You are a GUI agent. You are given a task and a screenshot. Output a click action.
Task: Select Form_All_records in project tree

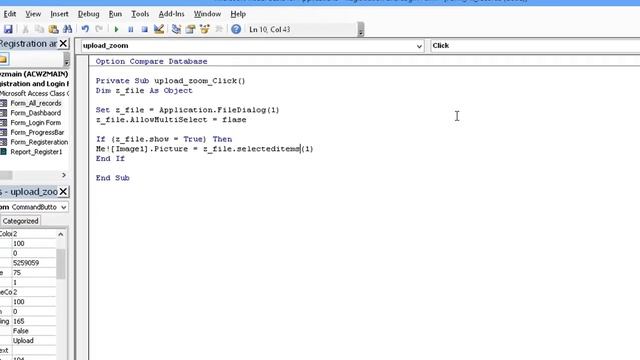pos(36,103)
